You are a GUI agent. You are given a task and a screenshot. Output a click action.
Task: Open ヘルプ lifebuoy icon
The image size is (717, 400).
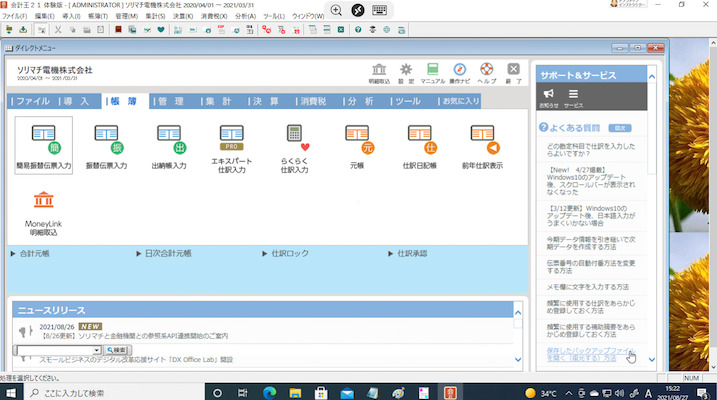coord(487,73)
